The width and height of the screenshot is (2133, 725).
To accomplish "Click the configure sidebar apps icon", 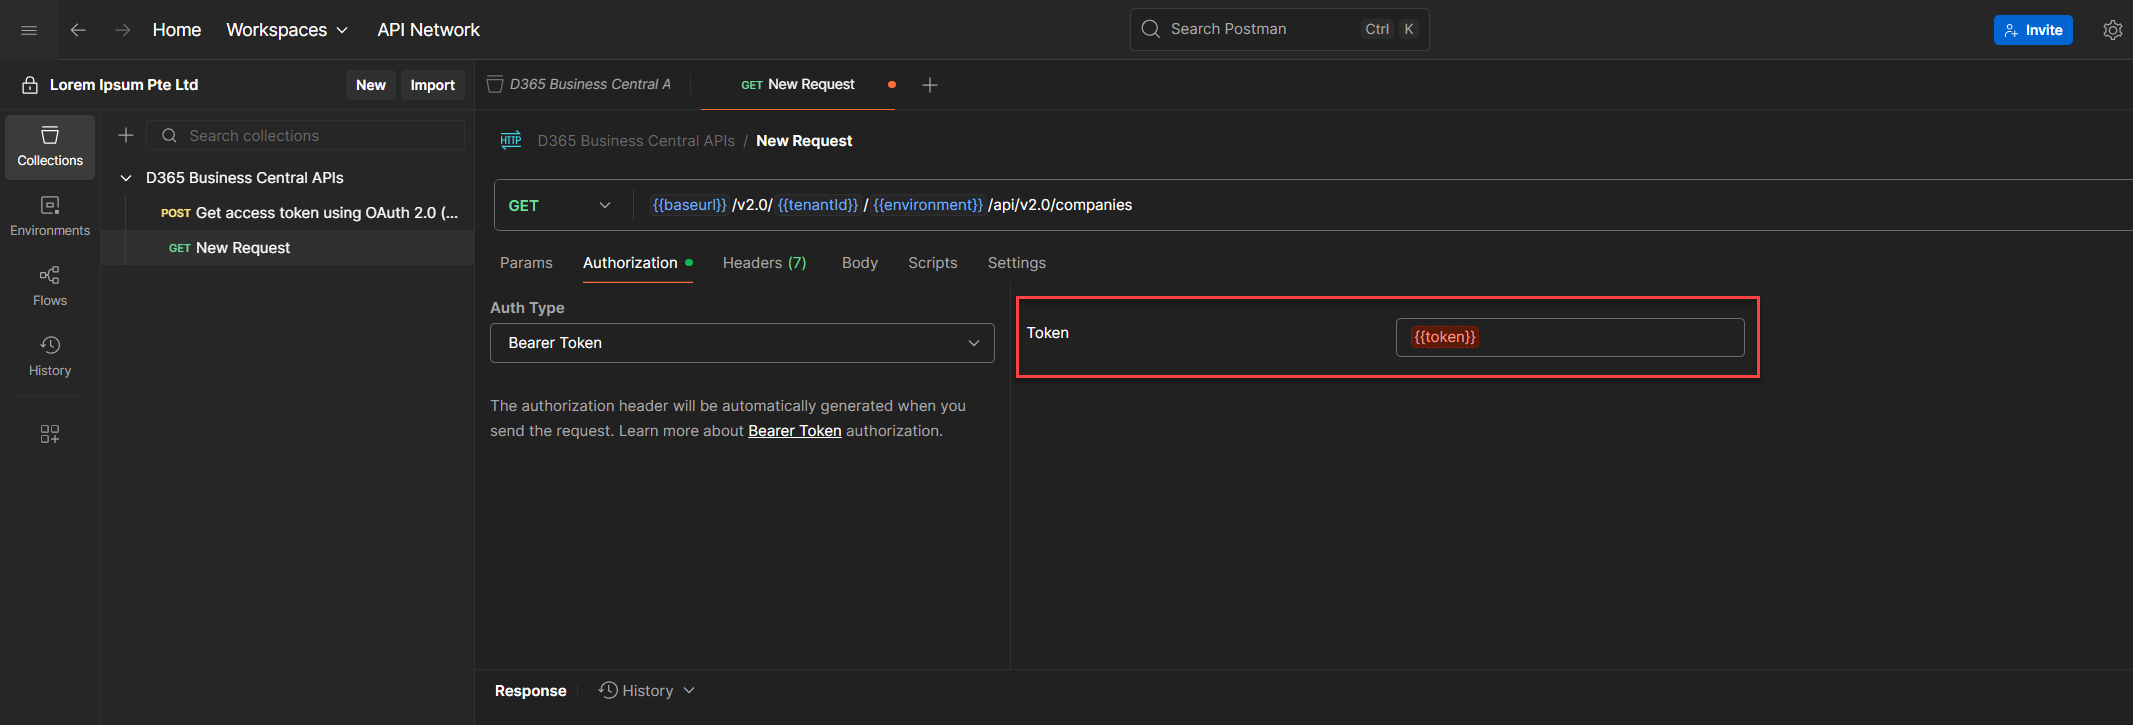I will 50,434.
